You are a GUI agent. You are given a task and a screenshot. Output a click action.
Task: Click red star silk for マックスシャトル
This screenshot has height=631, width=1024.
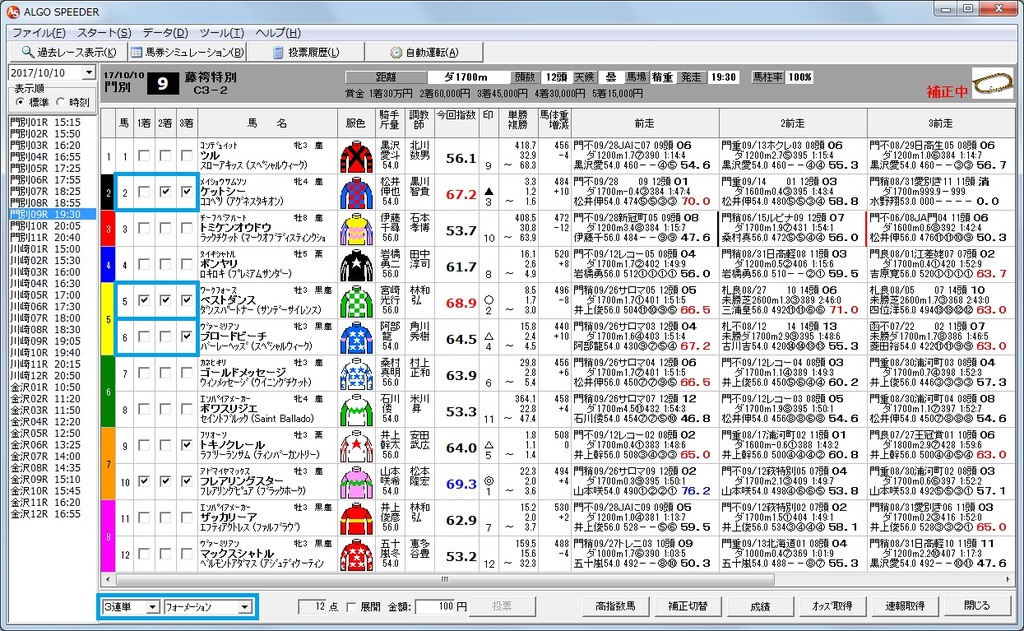coord(356,555)
